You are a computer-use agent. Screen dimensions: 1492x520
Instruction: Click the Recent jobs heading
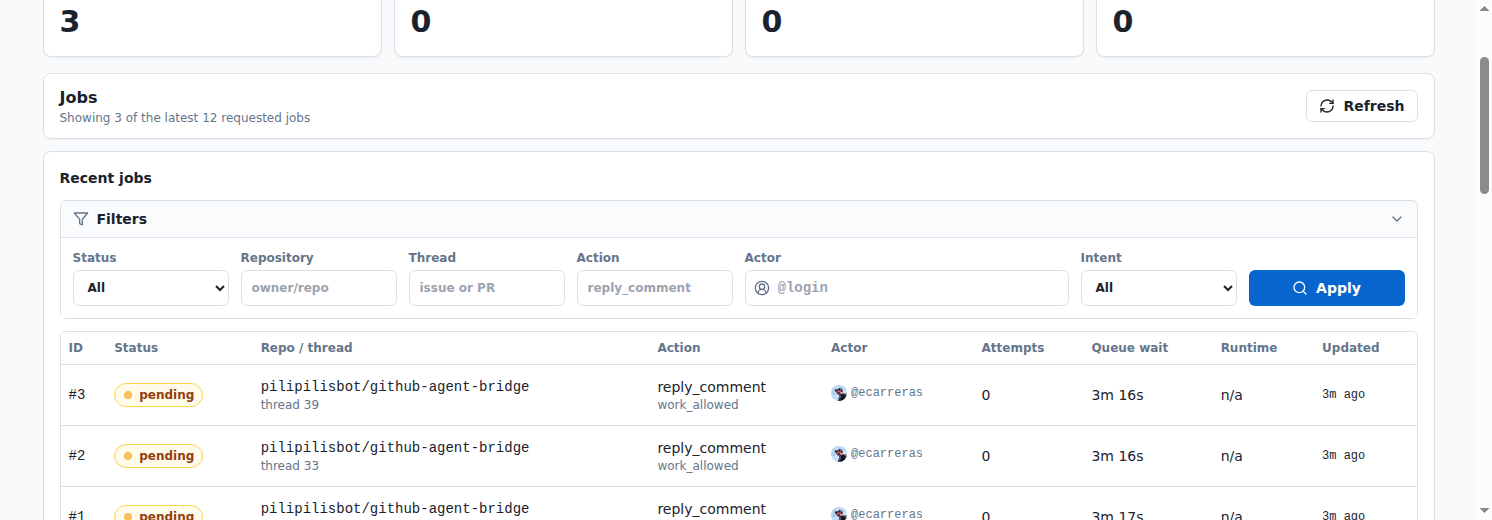(106, 178)
